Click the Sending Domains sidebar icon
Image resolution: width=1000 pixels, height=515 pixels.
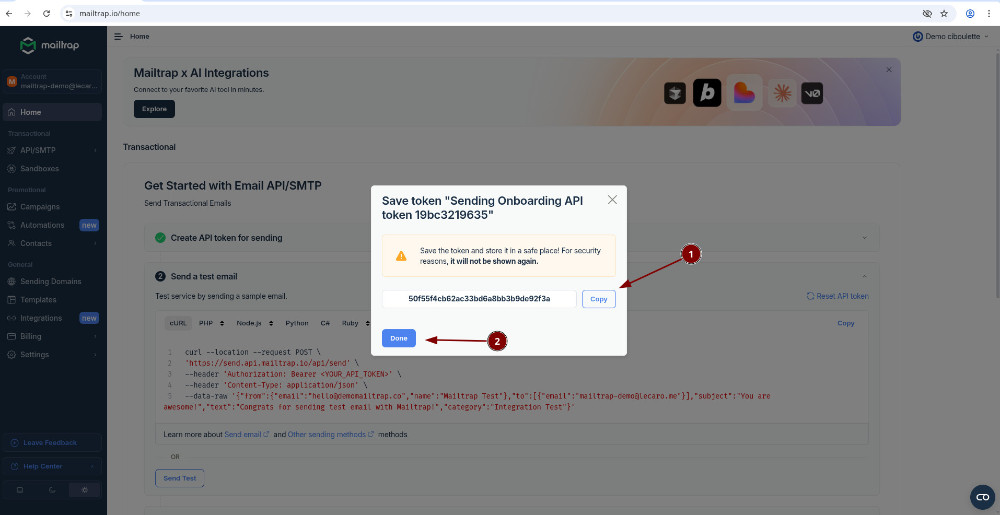[11, 282]
